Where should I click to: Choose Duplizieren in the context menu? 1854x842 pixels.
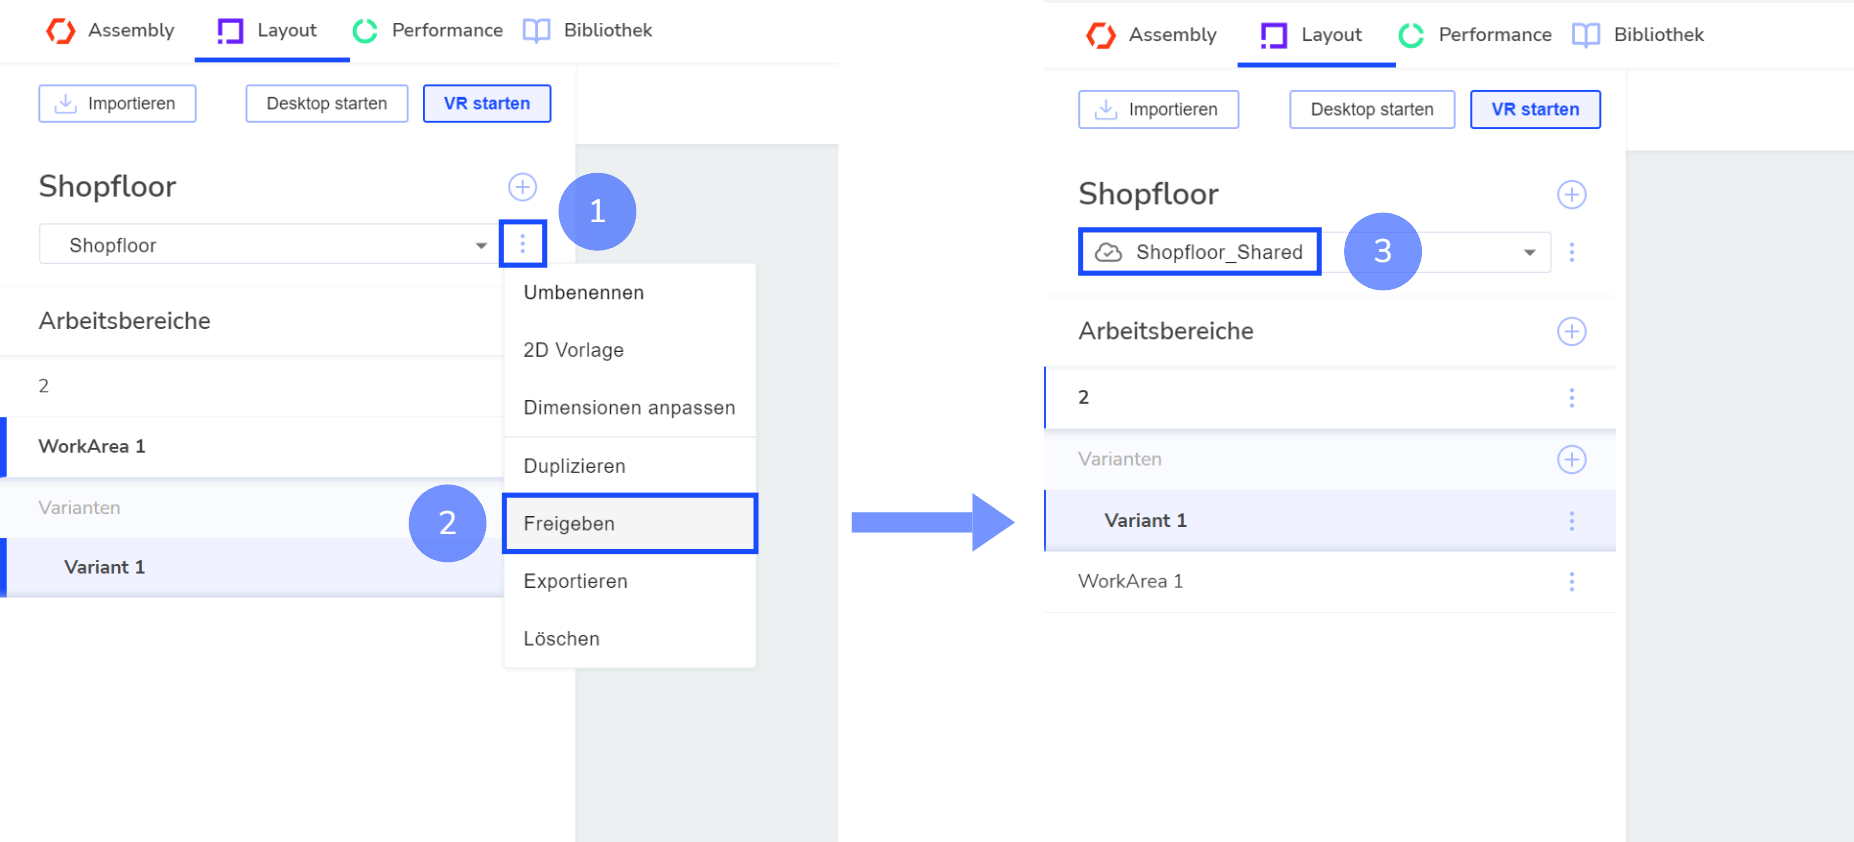[x=575, y=466]
